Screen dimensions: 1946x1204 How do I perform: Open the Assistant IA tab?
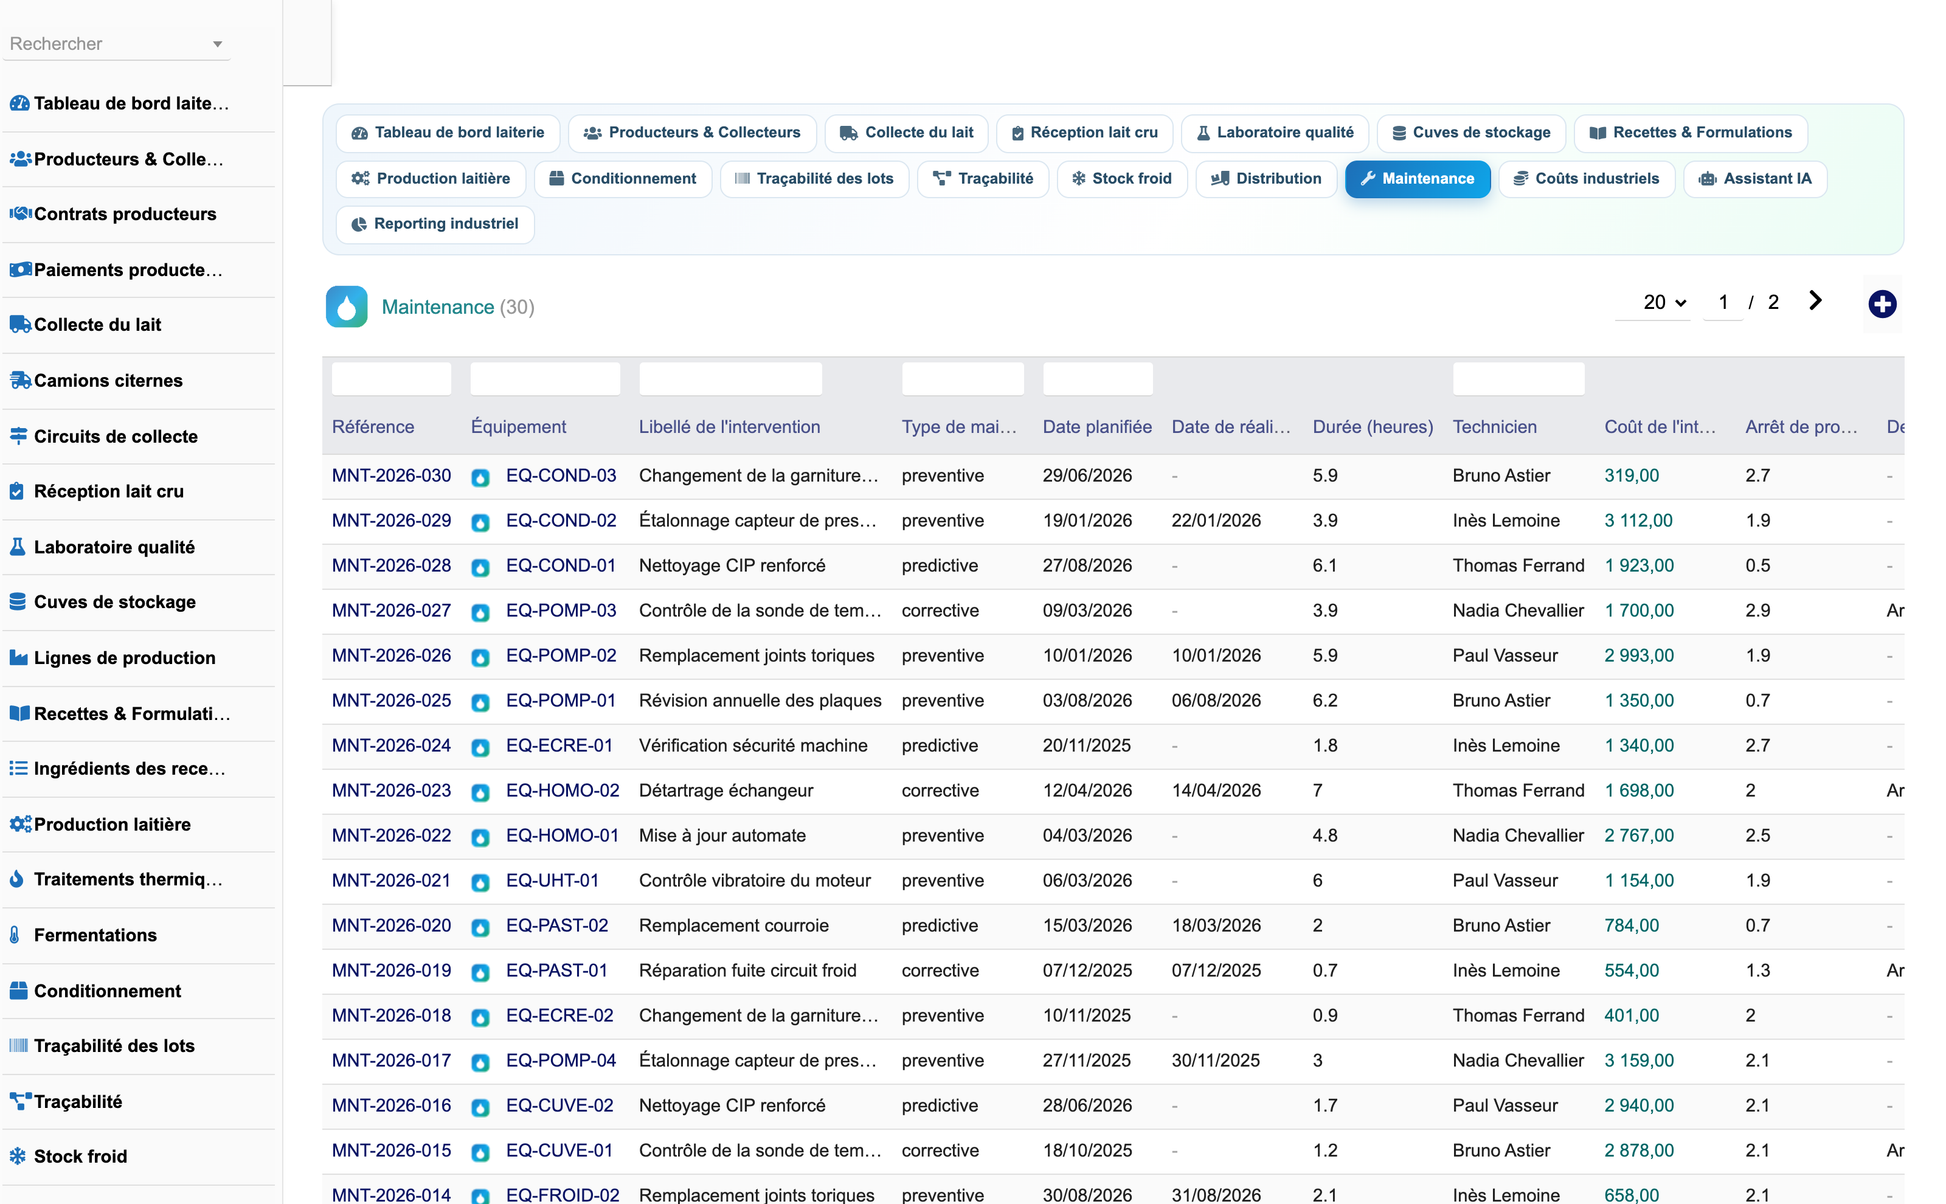1755,179
